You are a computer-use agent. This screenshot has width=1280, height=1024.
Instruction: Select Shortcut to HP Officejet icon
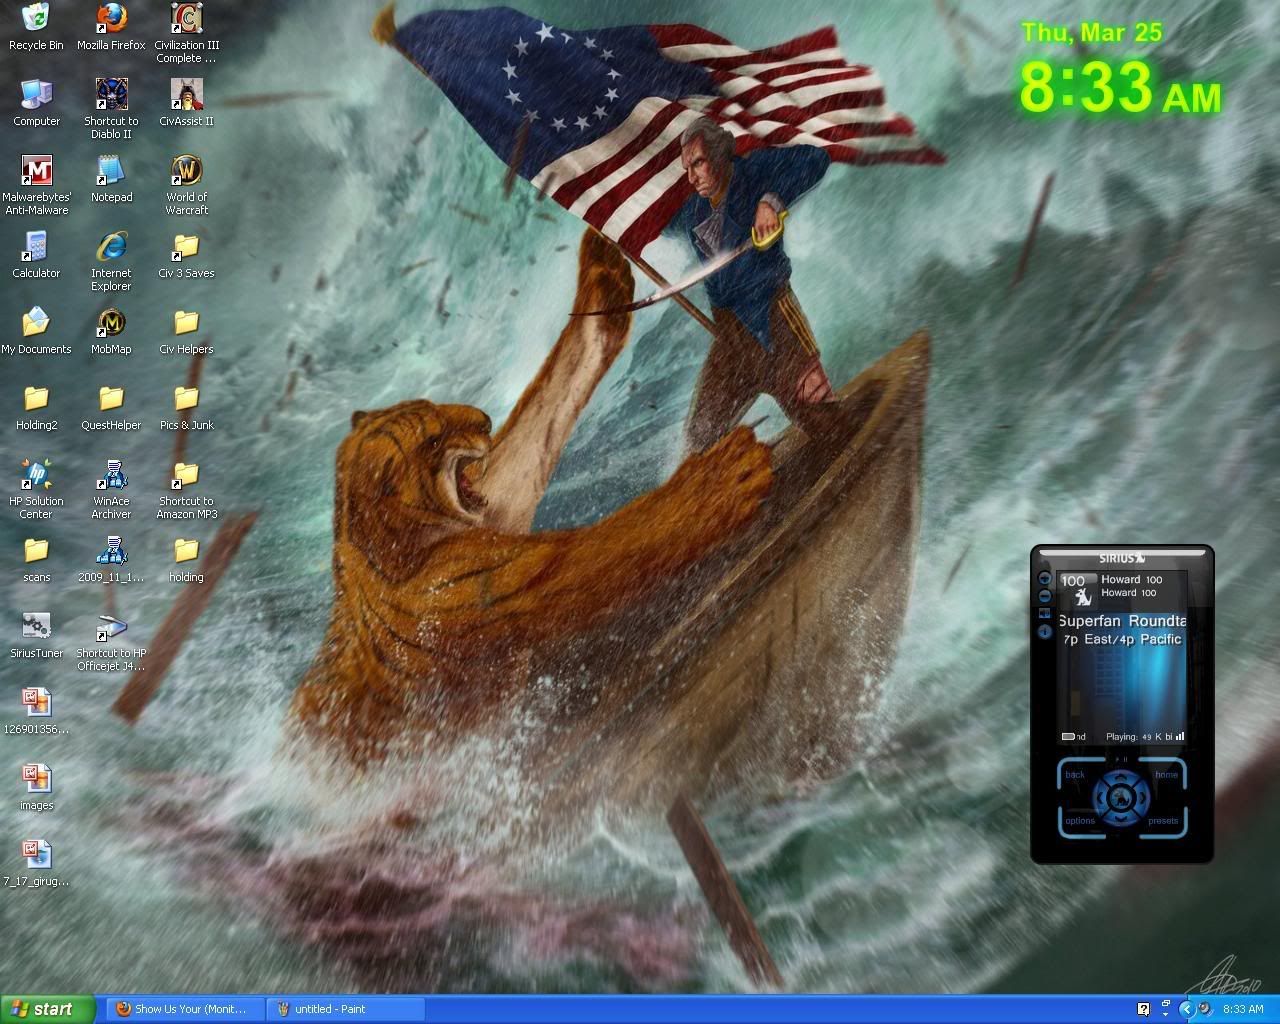pos(111,641)
